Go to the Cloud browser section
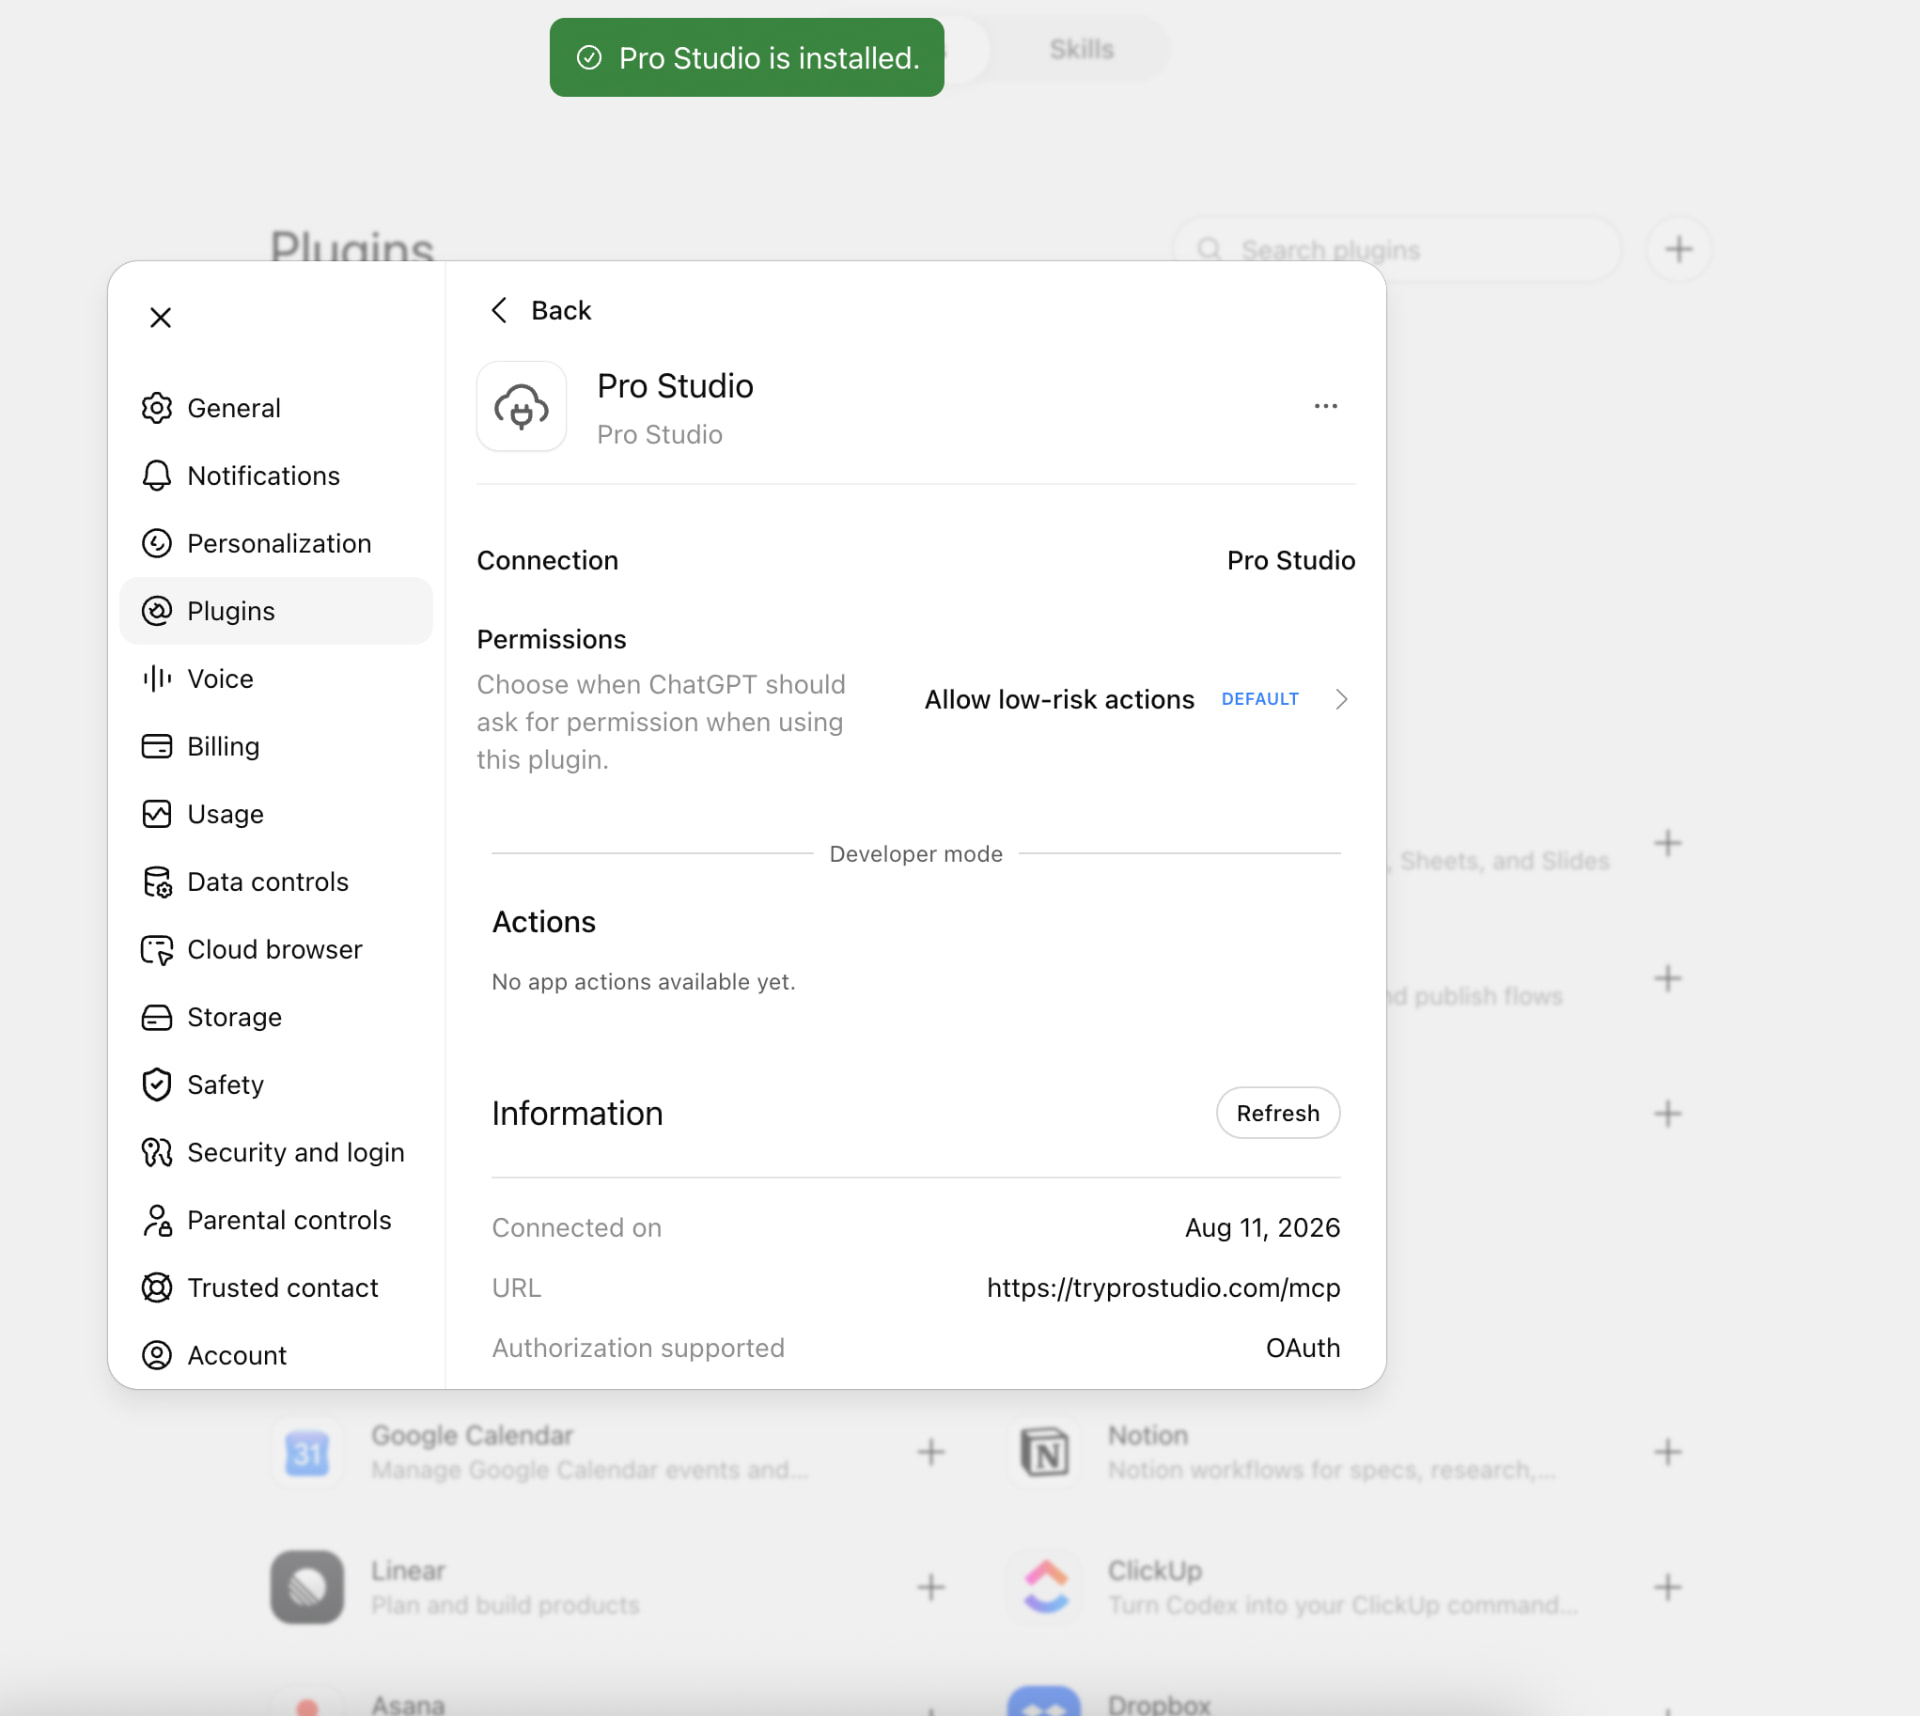This screenshot has width=1920, height=1716. point(276,949)
